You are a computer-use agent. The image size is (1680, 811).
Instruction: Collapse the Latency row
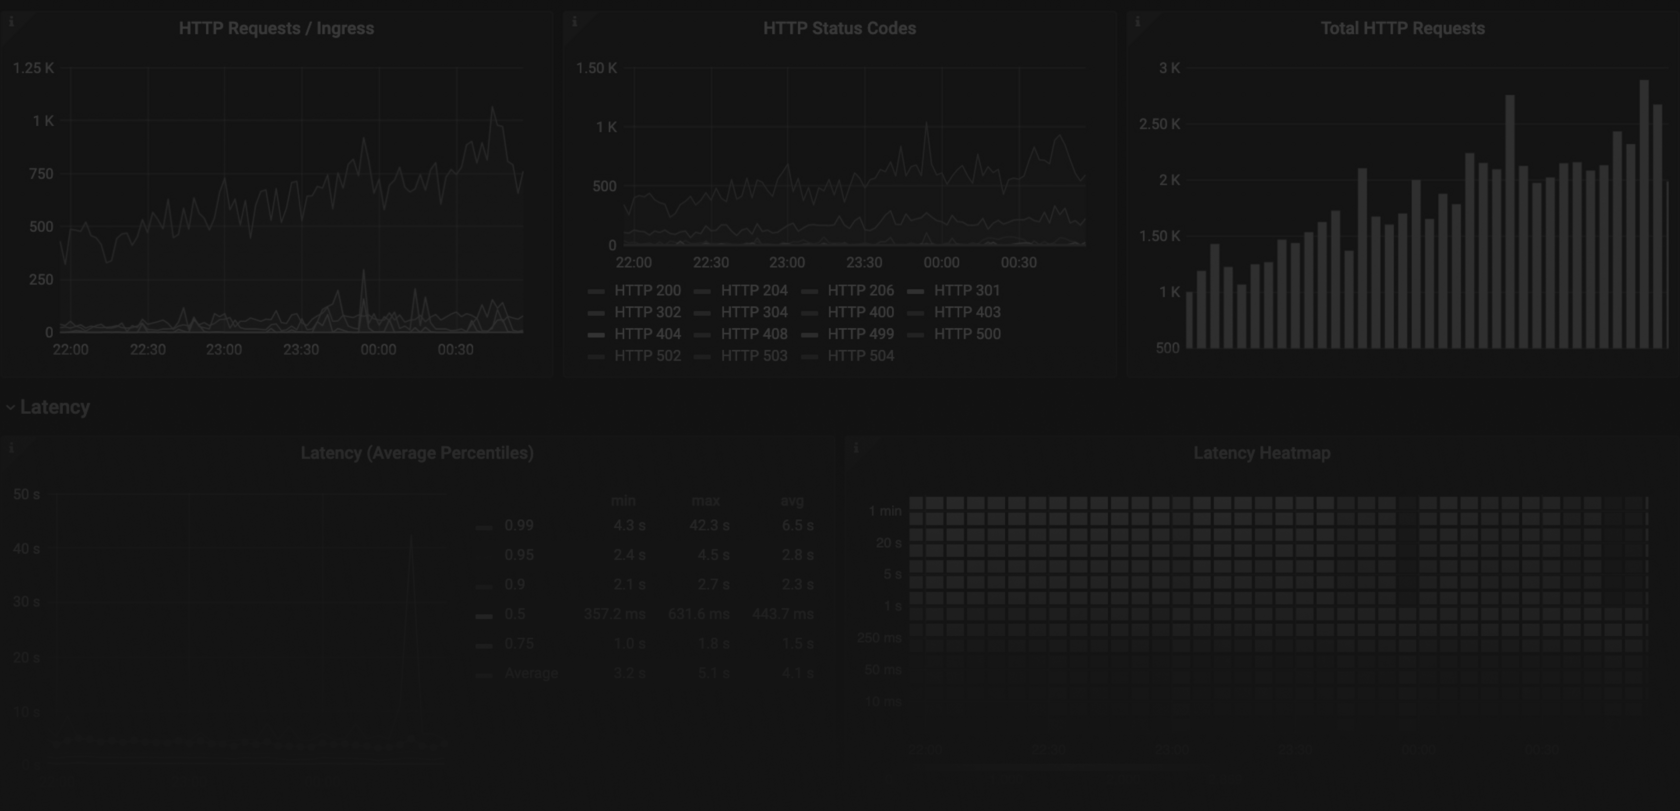(48, 407)
